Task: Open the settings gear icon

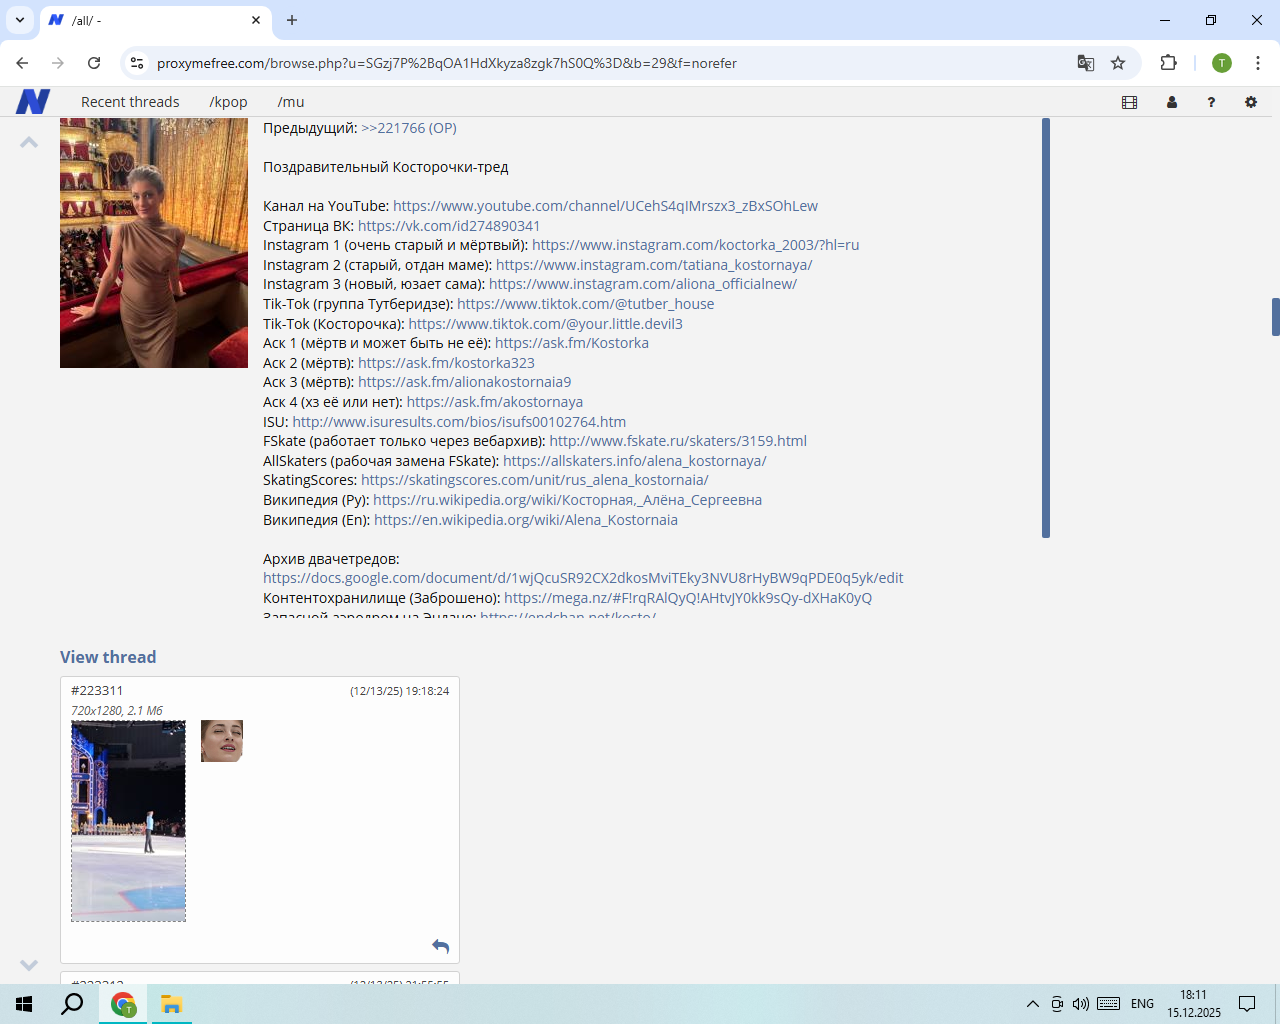Action: click(1251, 102)
